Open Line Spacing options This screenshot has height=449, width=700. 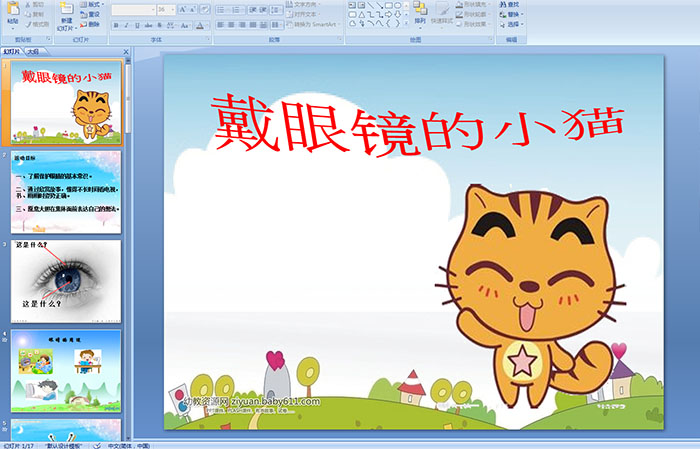click(276, 10)
